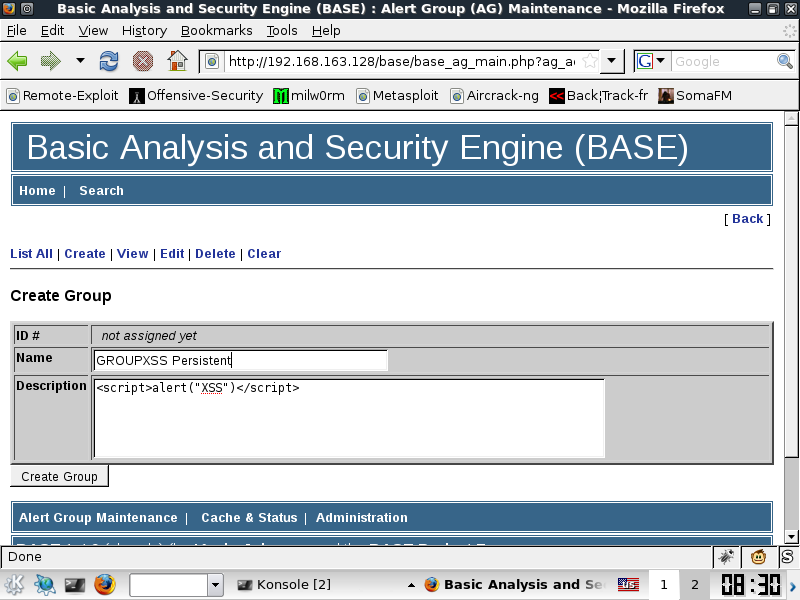Click the Delete alert group link
Screen dimensions: 800x600
pos(215,254)
